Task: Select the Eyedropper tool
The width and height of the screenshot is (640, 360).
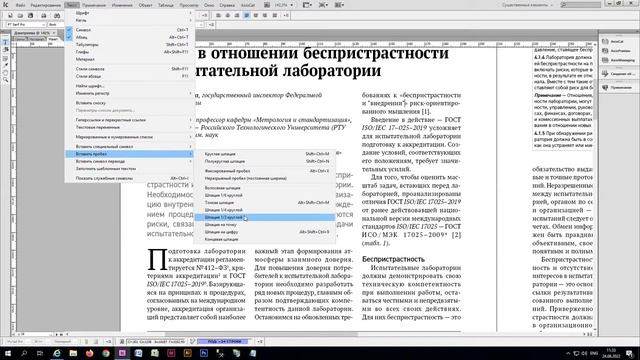Action: tap(5, 65)
